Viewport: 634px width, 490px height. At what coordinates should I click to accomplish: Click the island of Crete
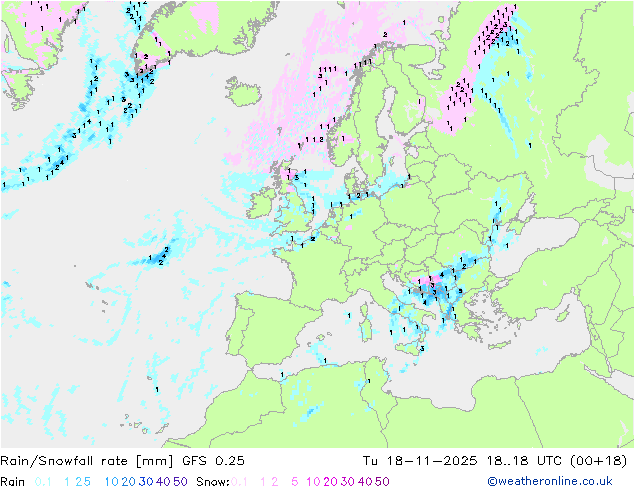pyautogui.click(x=500, y=345)
